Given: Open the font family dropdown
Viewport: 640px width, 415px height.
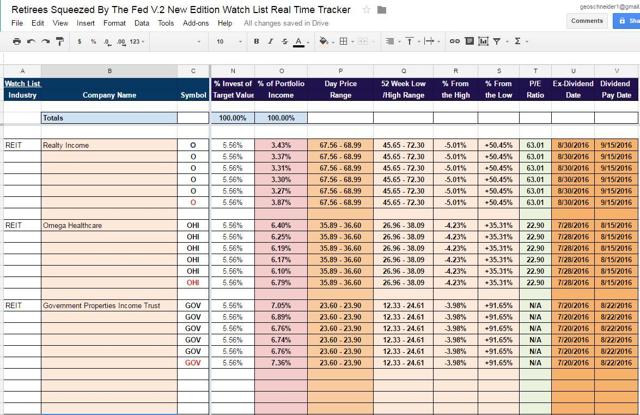Looking at the screenshot, I should click(178, 42).
